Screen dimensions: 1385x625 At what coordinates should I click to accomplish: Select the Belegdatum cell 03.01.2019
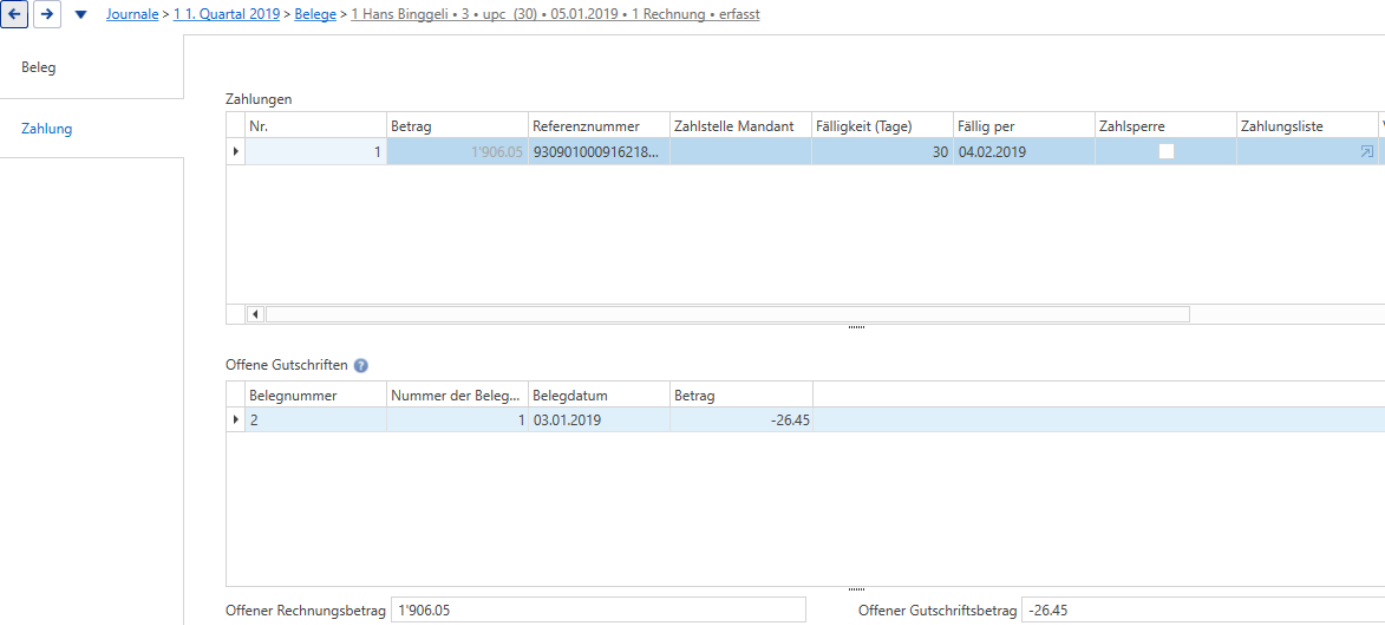pyautogui.click(x=600, y=420)
